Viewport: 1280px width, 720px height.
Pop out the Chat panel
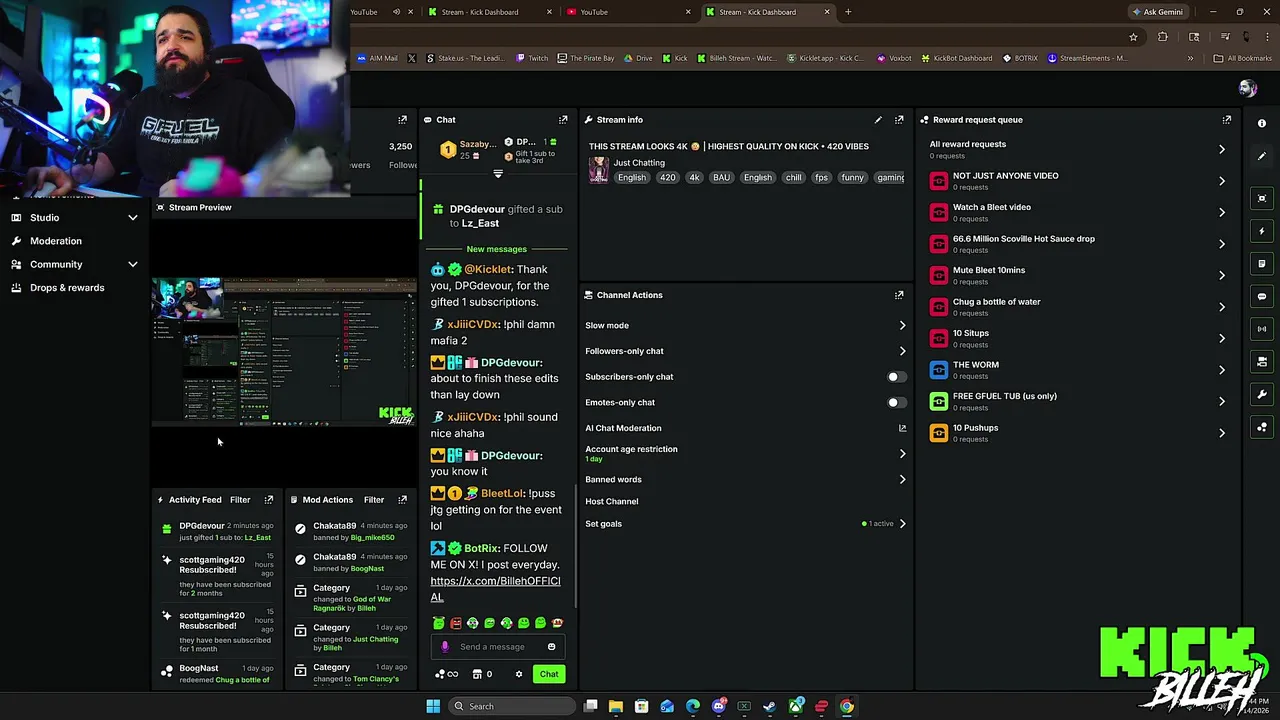point(563,120)
